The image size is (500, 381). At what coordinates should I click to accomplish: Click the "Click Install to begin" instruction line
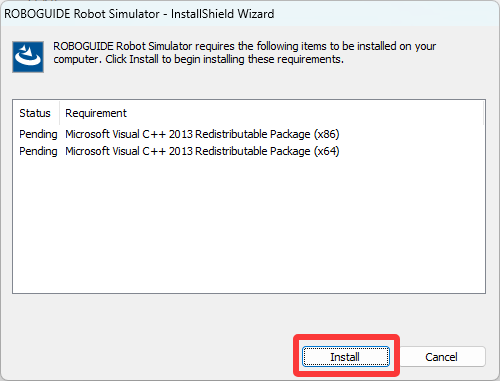224,59
